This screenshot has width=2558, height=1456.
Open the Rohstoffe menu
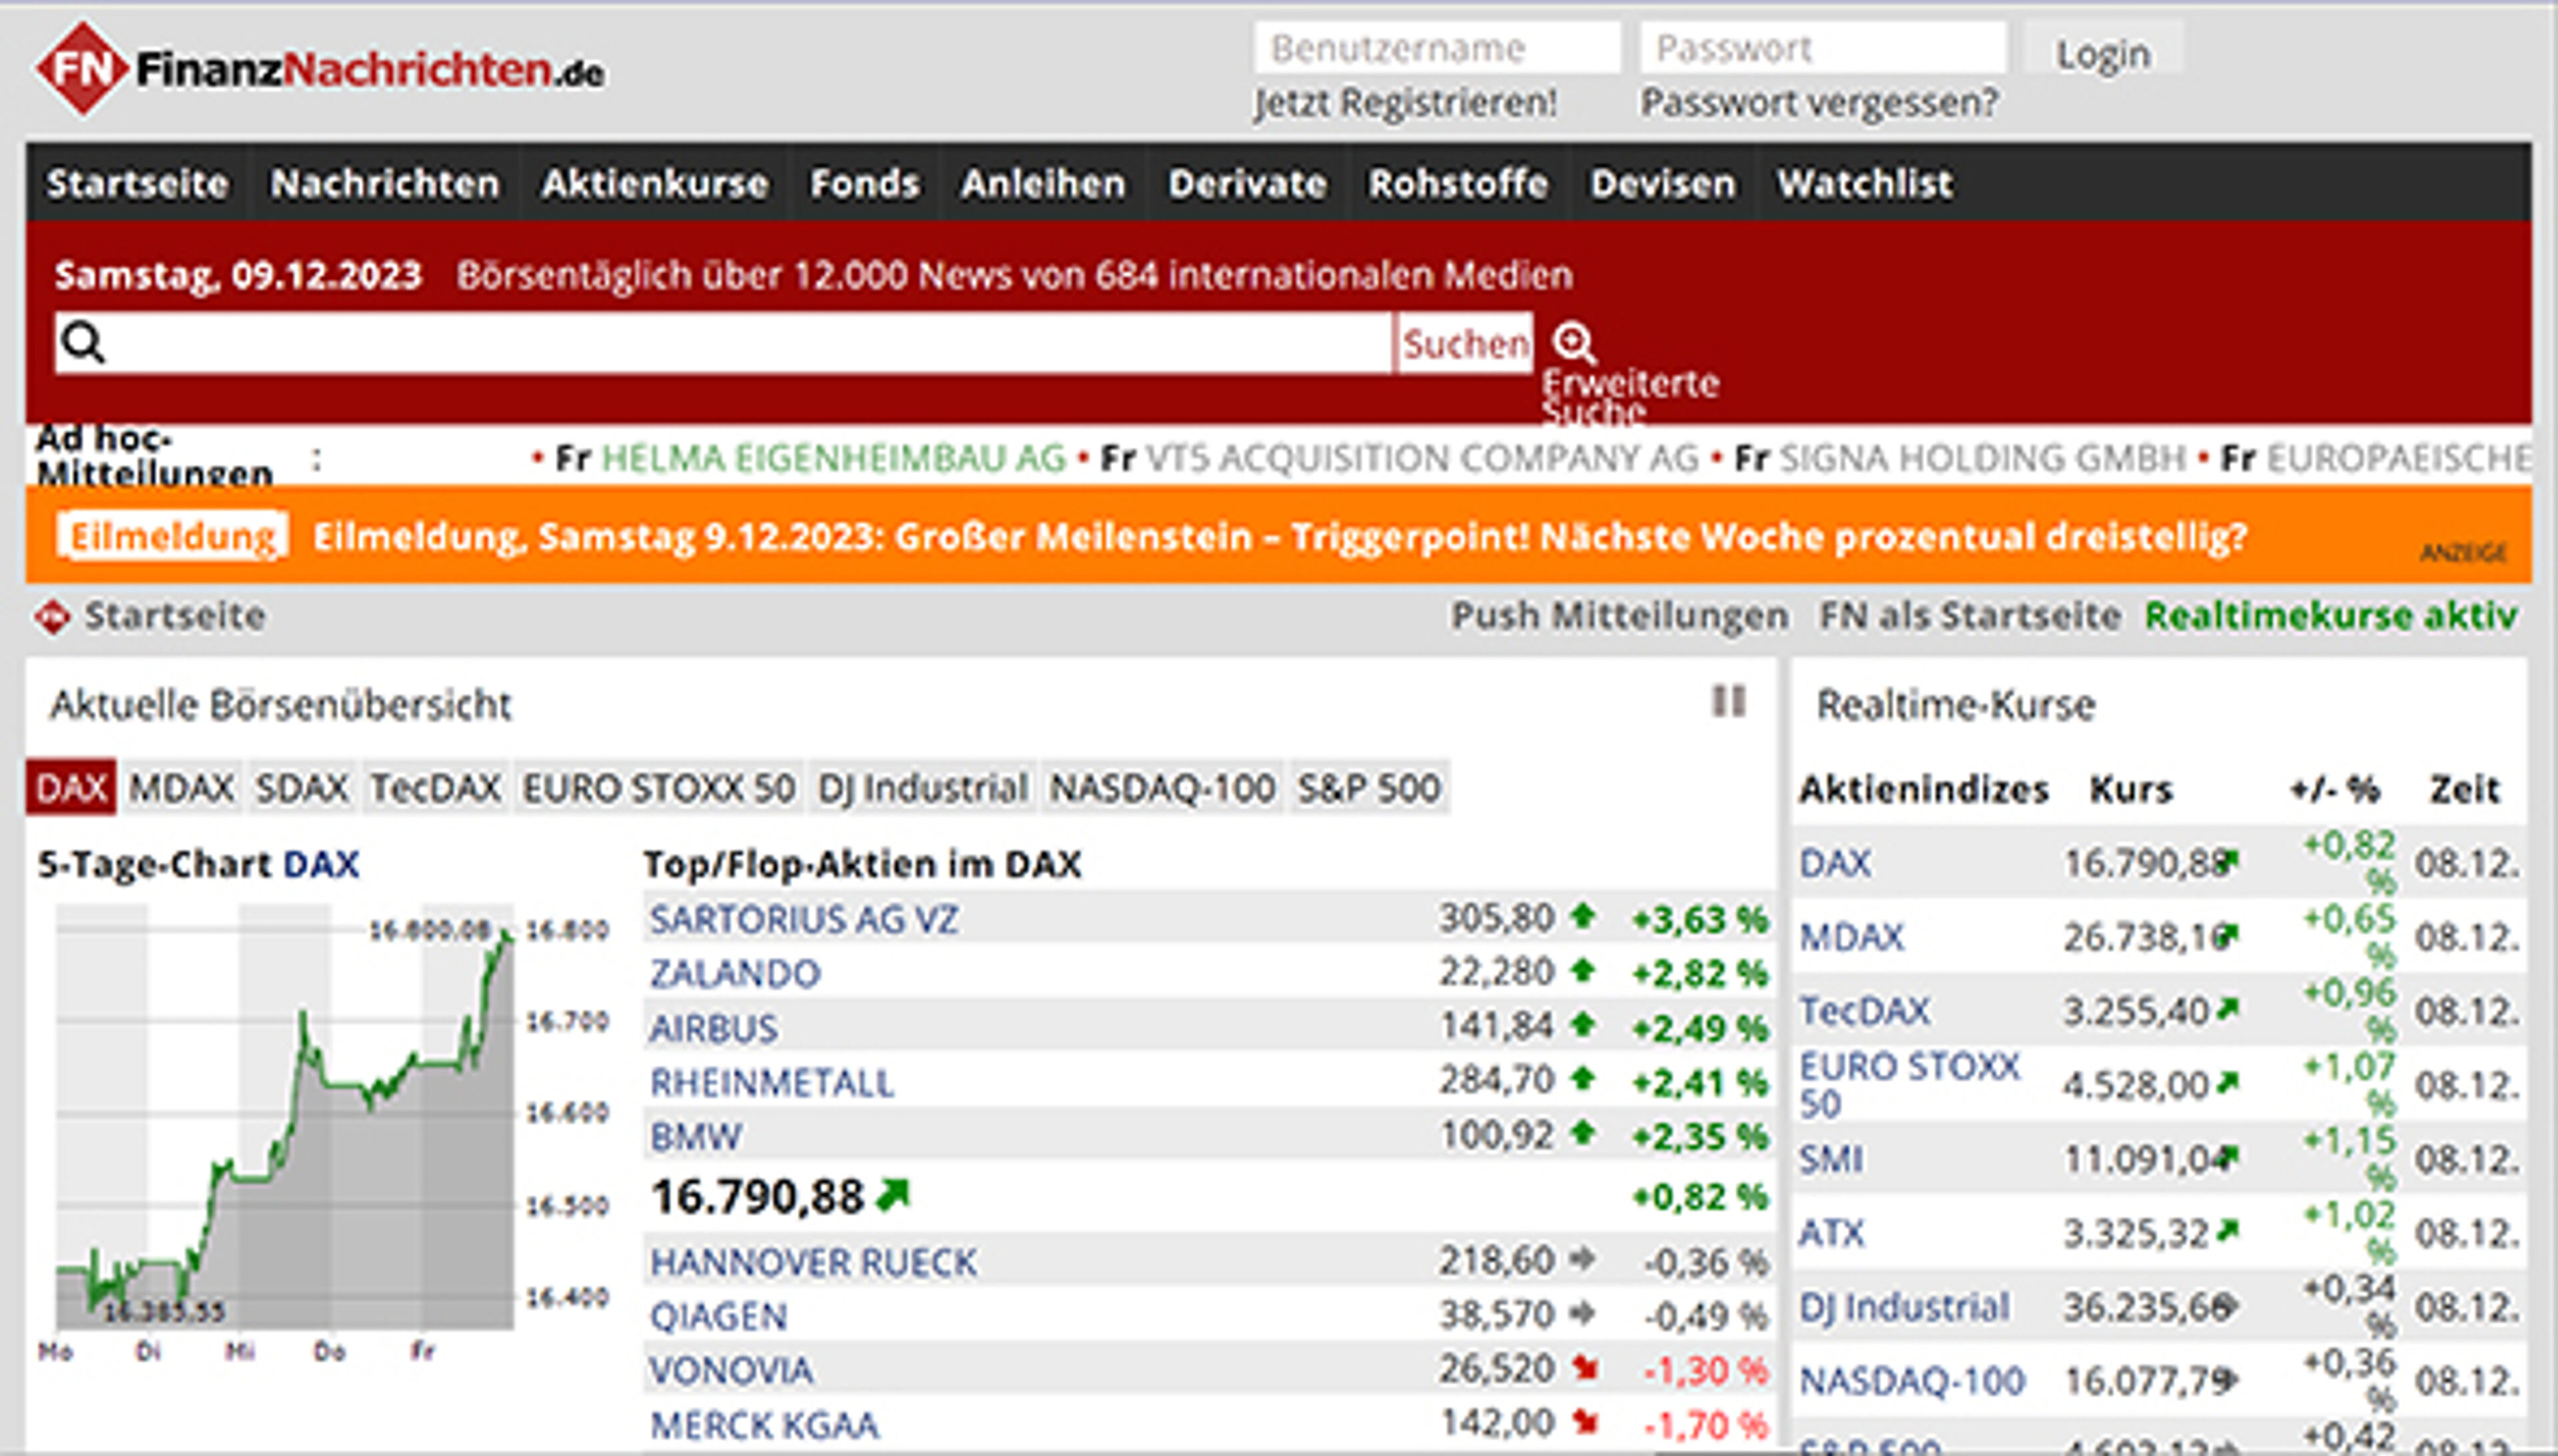(x=1458, y=183)
